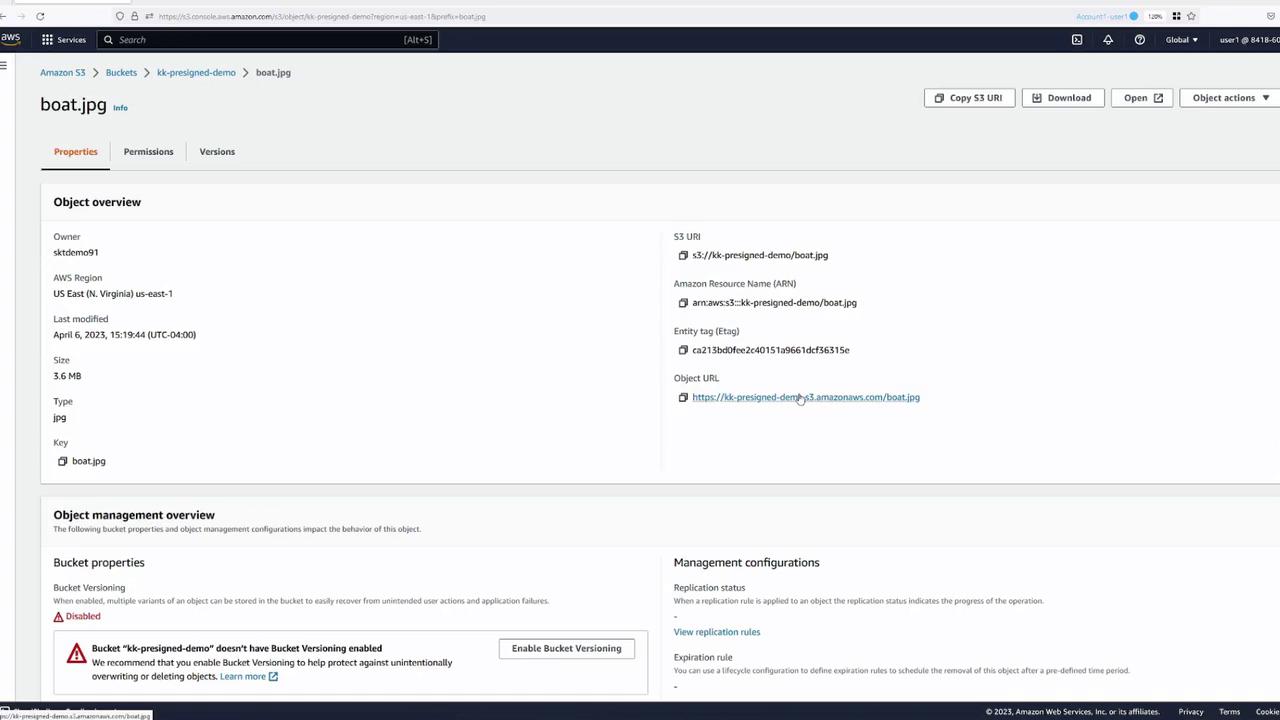Click the 120% zoom level indicator
The image size is (1280, 720).
[1155, 16]
